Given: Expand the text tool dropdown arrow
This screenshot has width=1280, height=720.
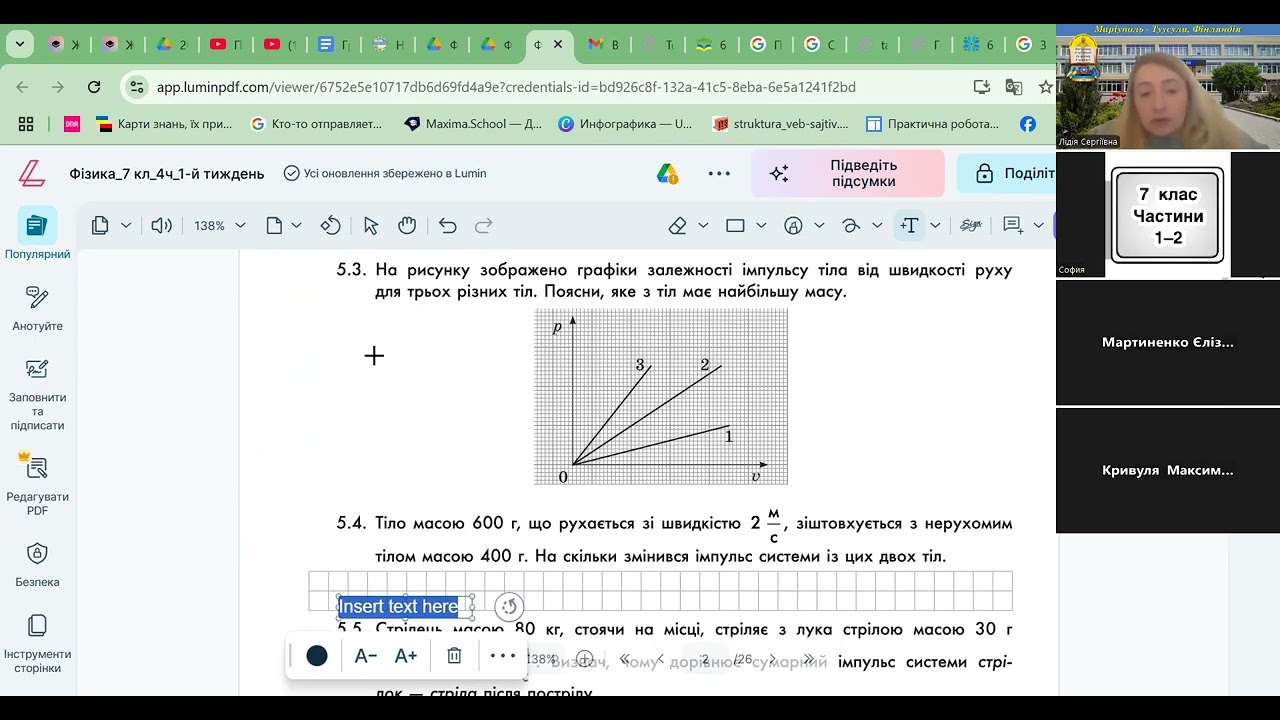Looking at the screenshot, I should tap(935, 226).
